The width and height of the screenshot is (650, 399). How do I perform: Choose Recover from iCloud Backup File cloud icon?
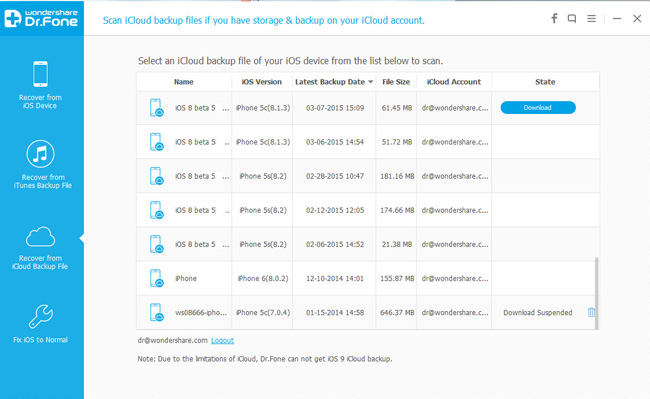pos(40,237)
